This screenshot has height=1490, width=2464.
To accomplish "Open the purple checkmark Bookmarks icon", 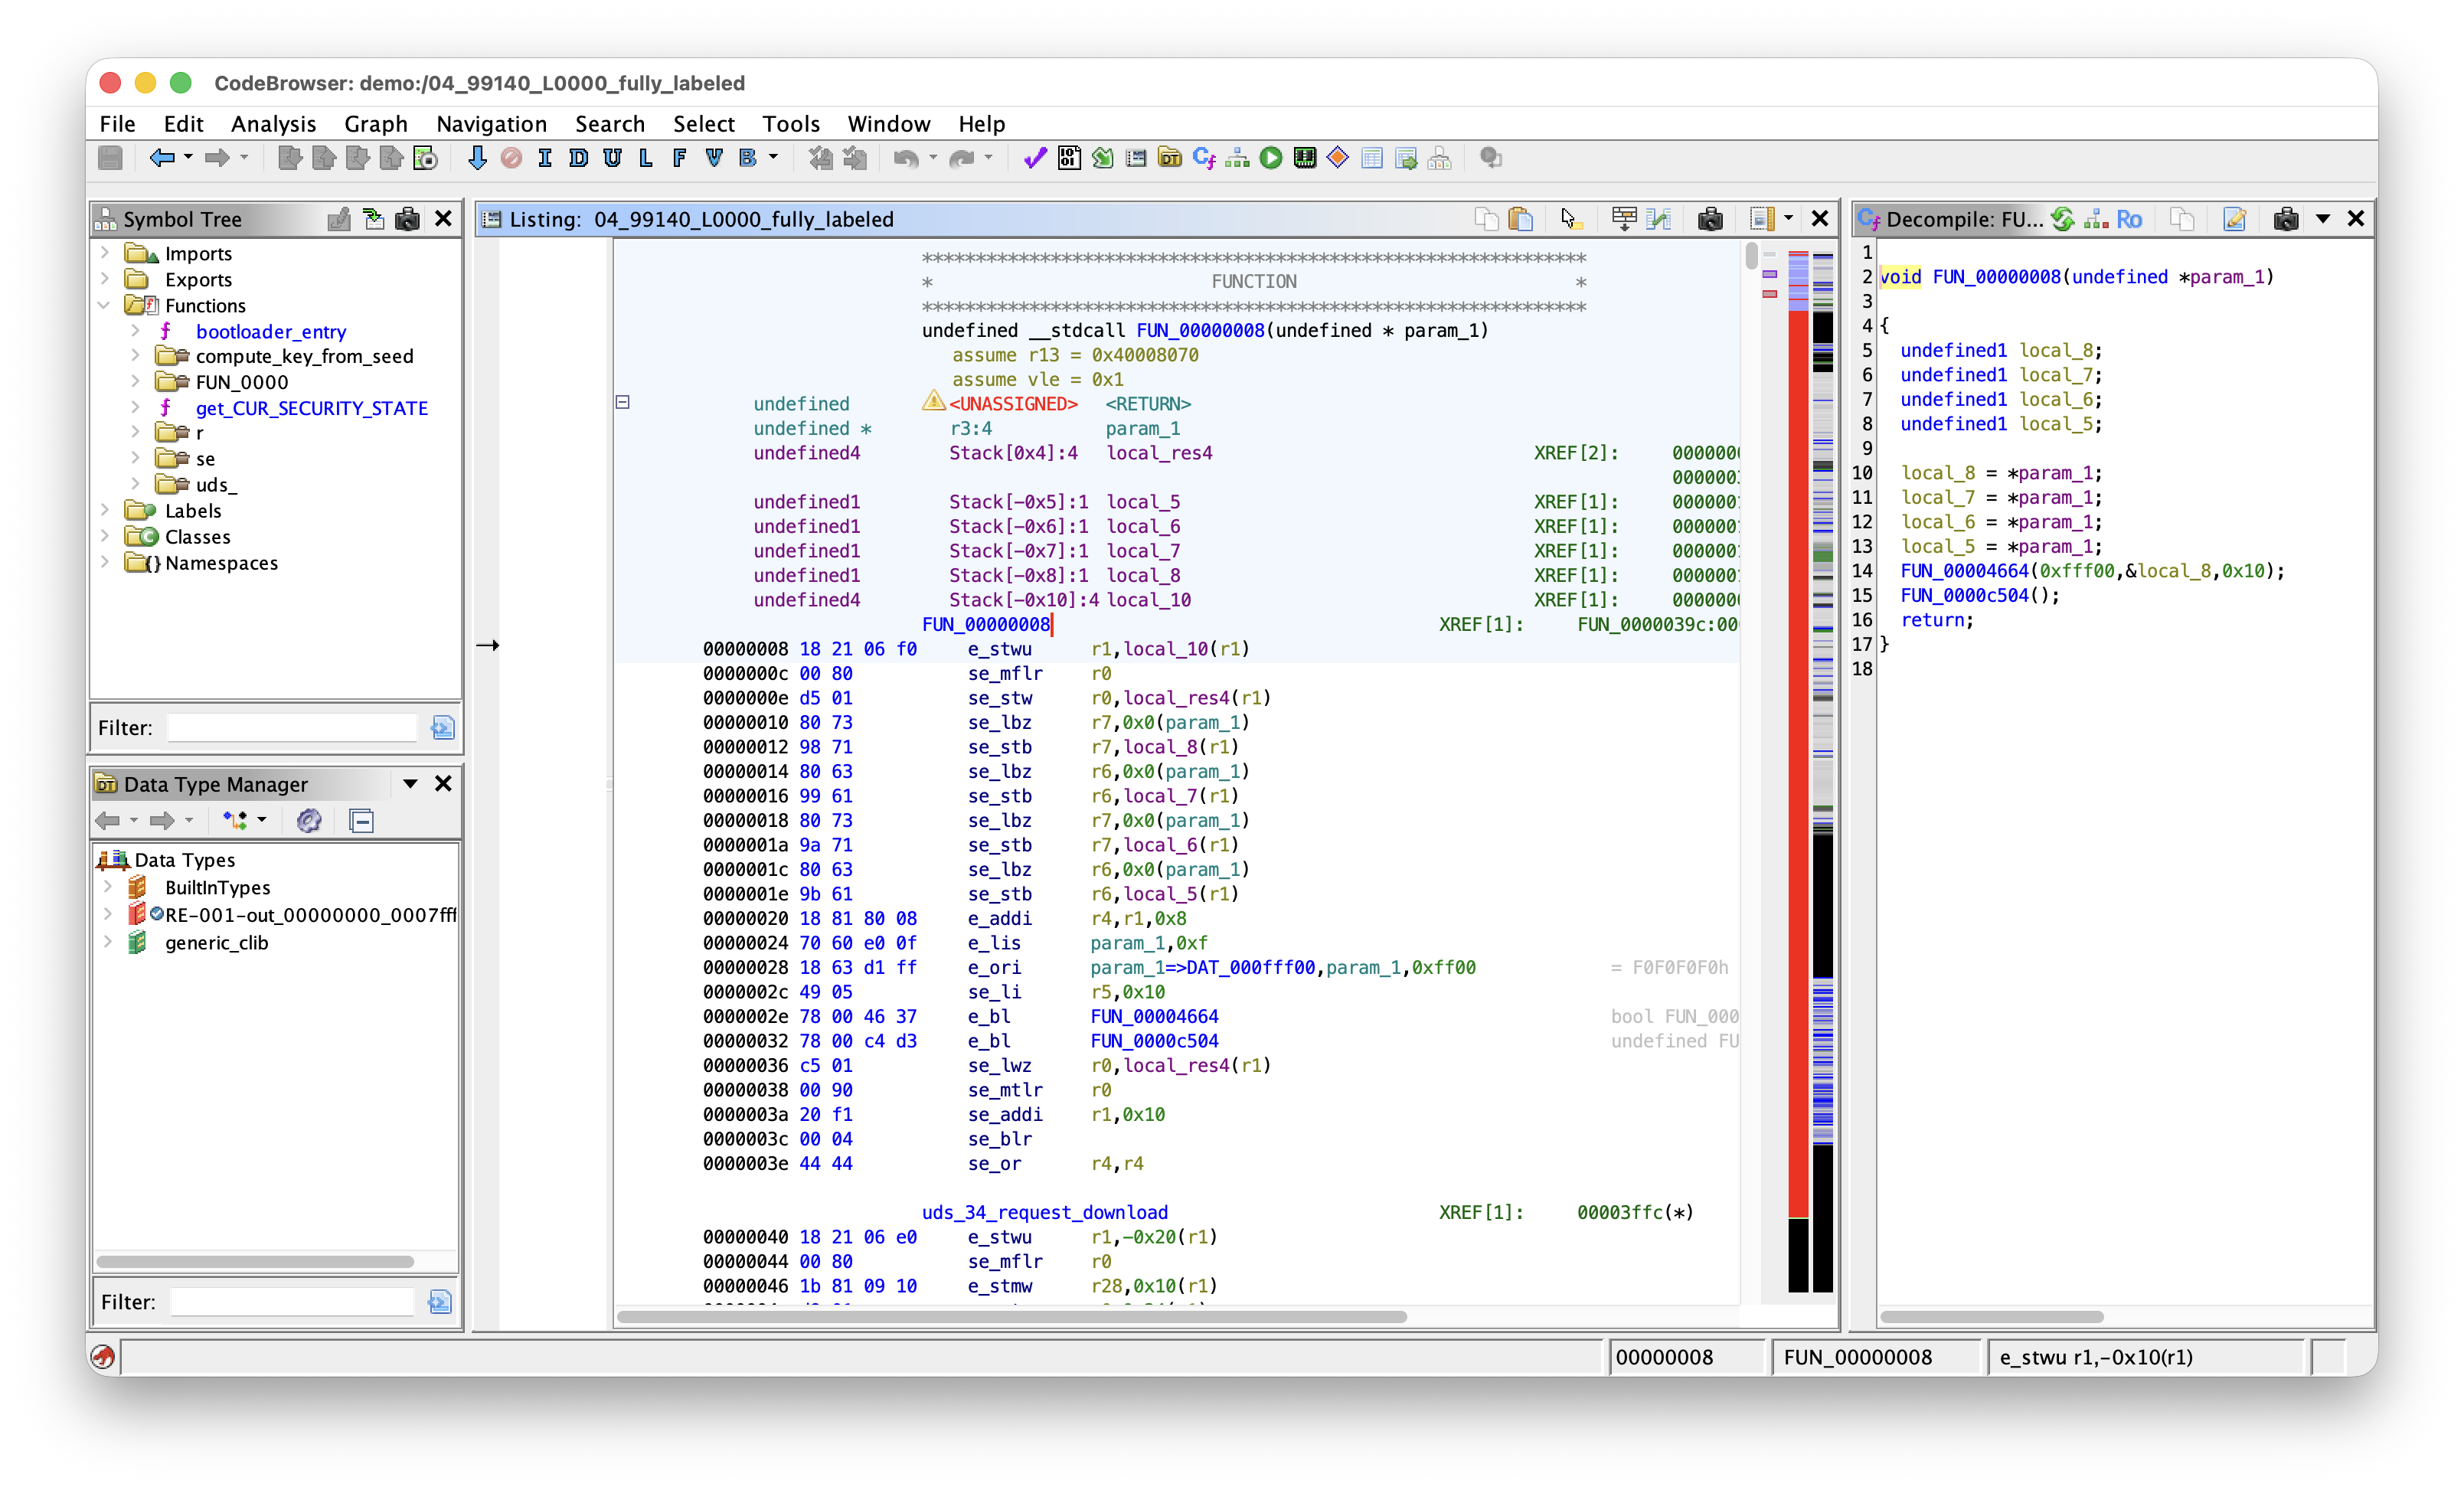I will point(1035,158).
